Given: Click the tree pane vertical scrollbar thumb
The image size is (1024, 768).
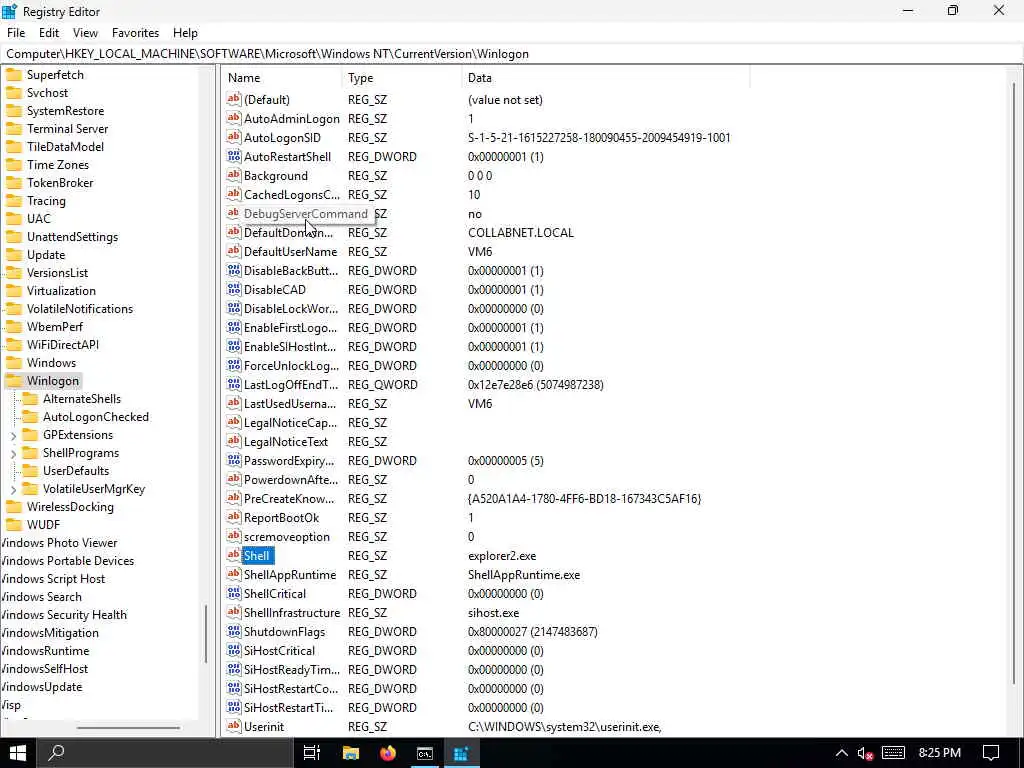Looking at the screenshot, I should click(x=206, y=633).
